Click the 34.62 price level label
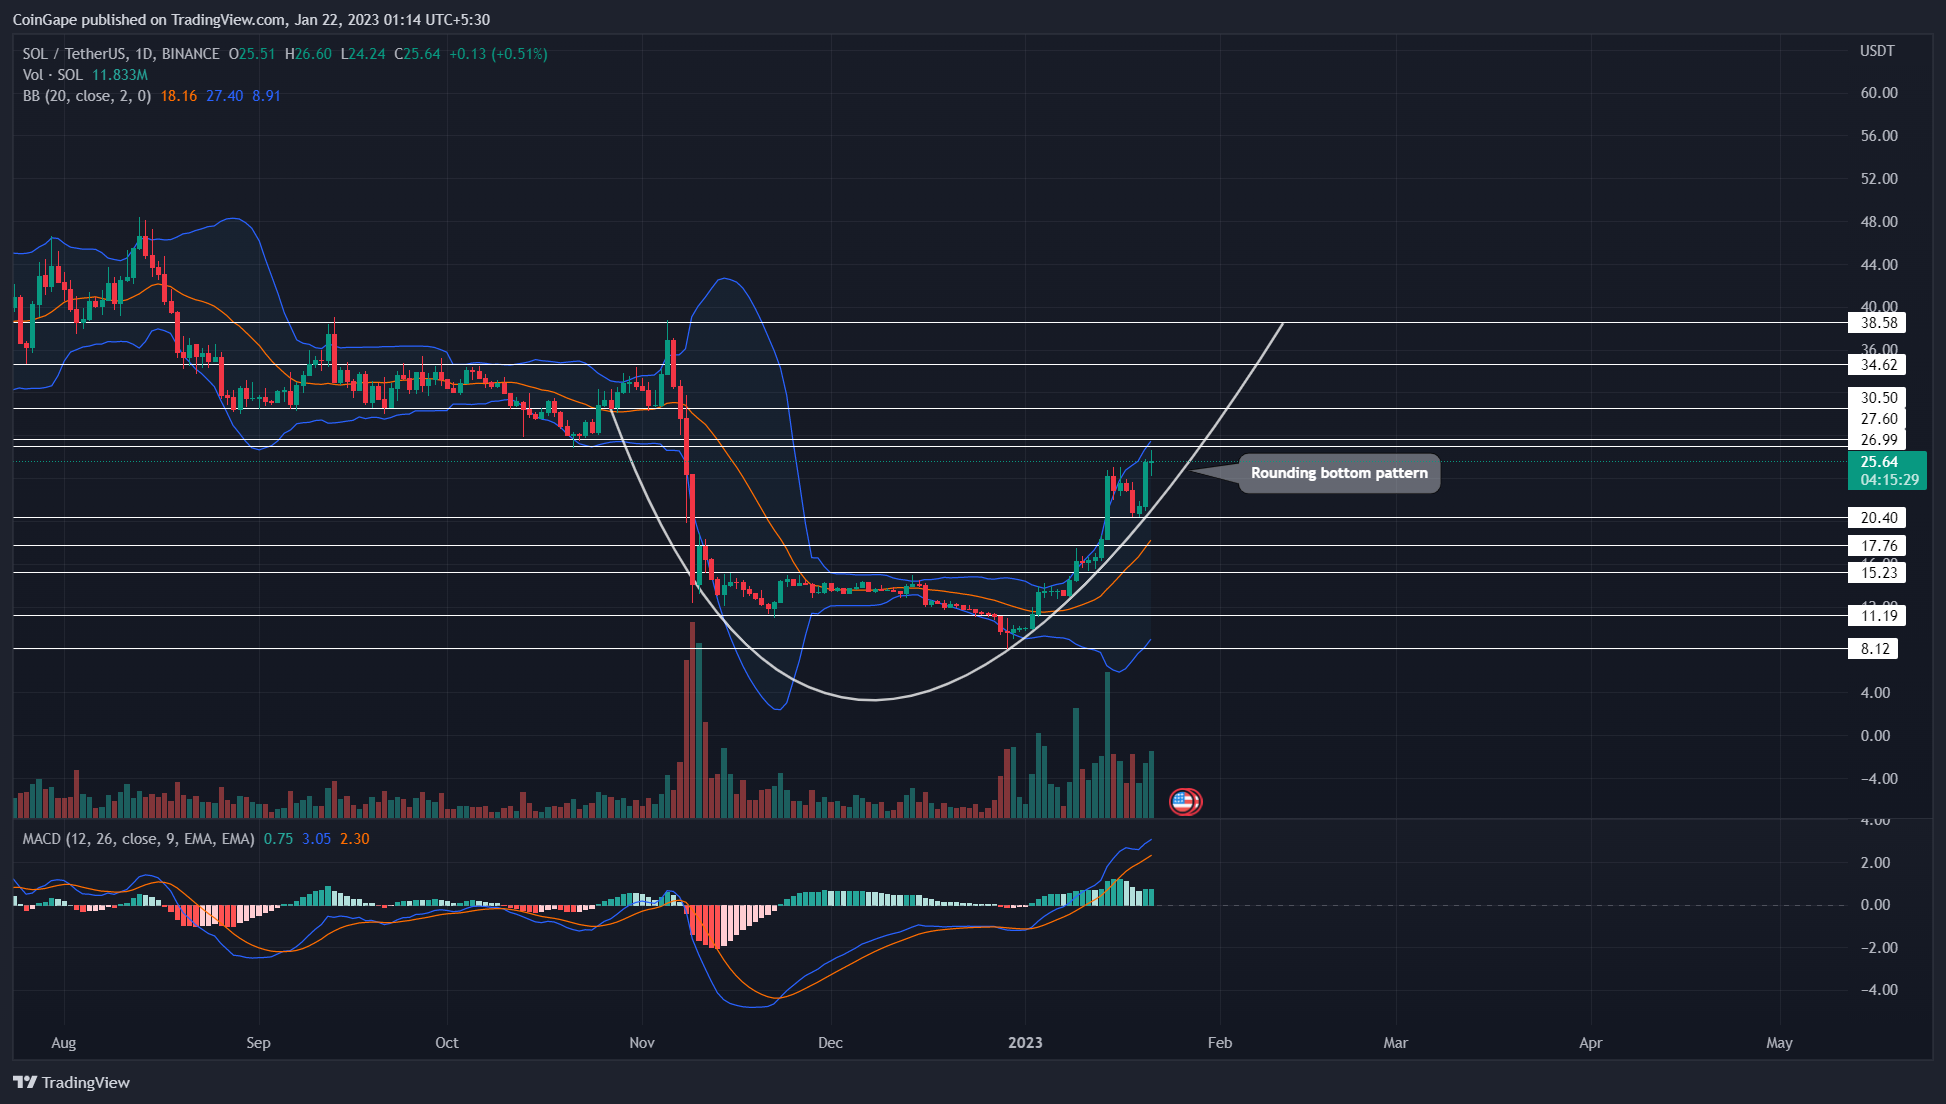 pyautogui.click(x=1878, y=365)
